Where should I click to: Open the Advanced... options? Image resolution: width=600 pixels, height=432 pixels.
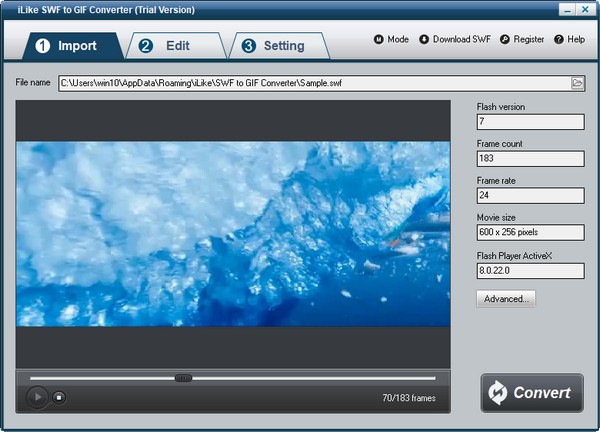coord(507,298)
